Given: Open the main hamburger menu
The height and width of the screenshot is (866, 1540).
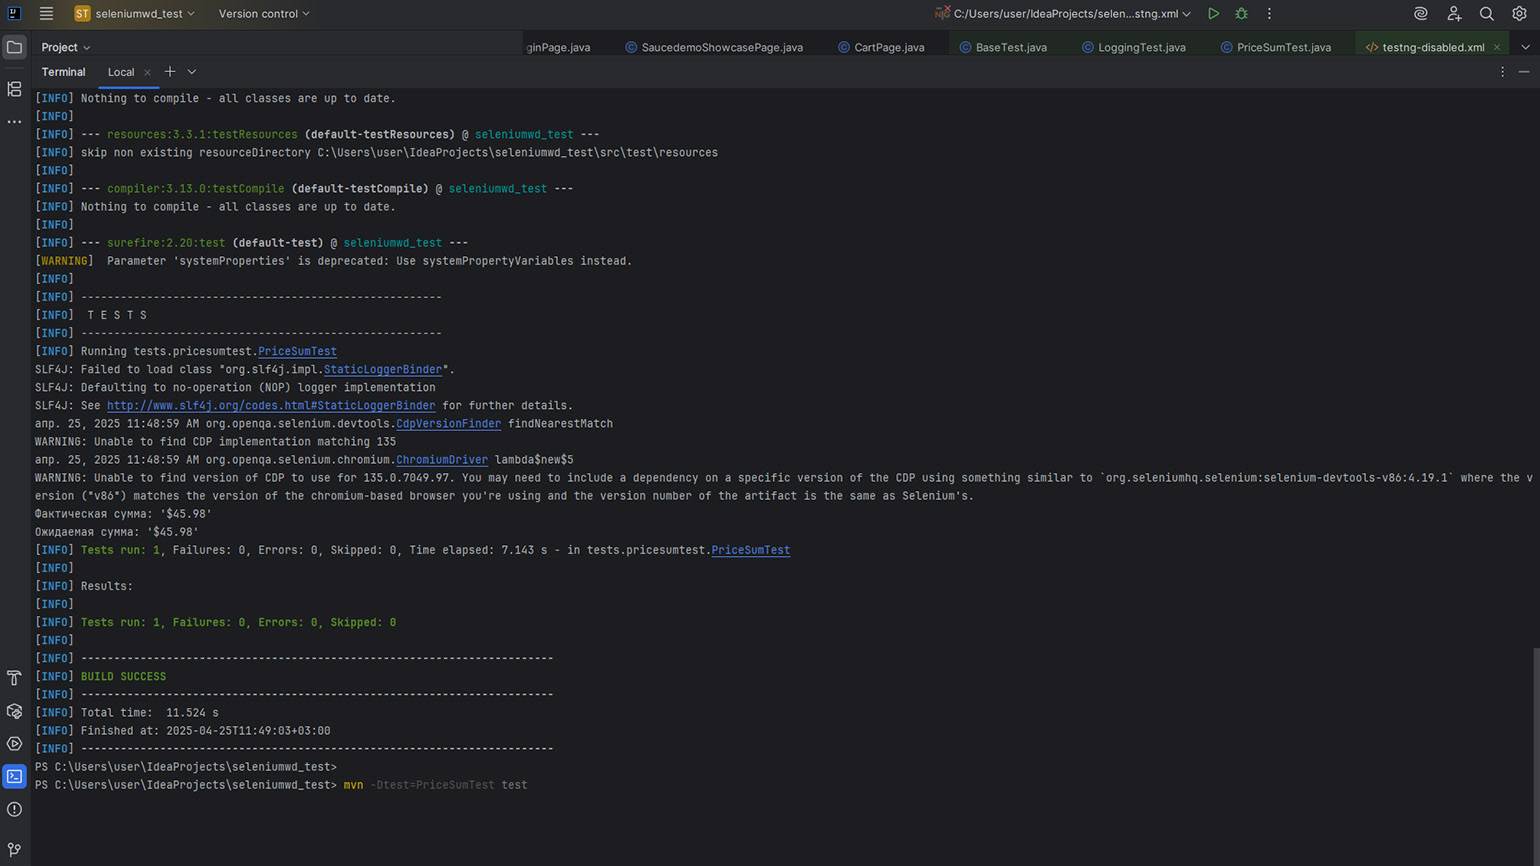Looking at the screenshot, I should coord(46,14).
